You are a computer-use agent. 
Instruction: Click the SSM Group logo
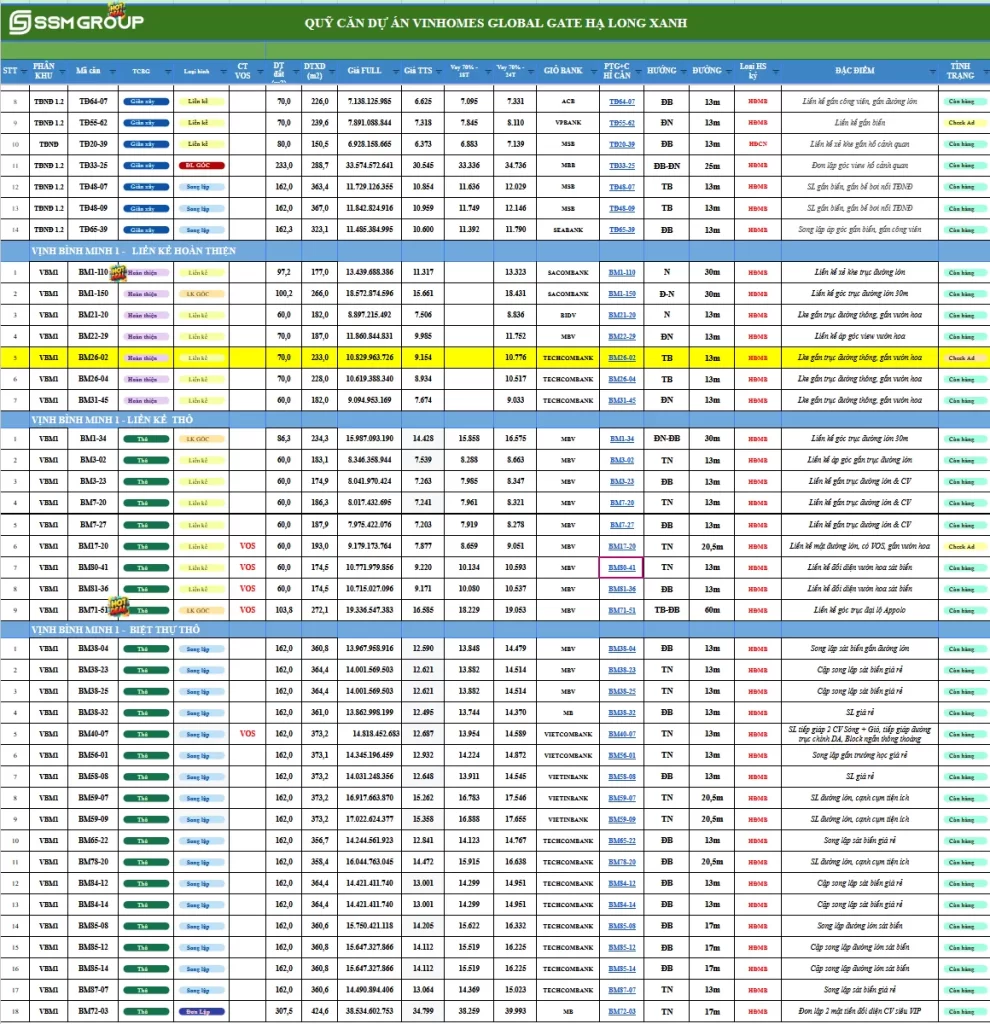(76, 22)
